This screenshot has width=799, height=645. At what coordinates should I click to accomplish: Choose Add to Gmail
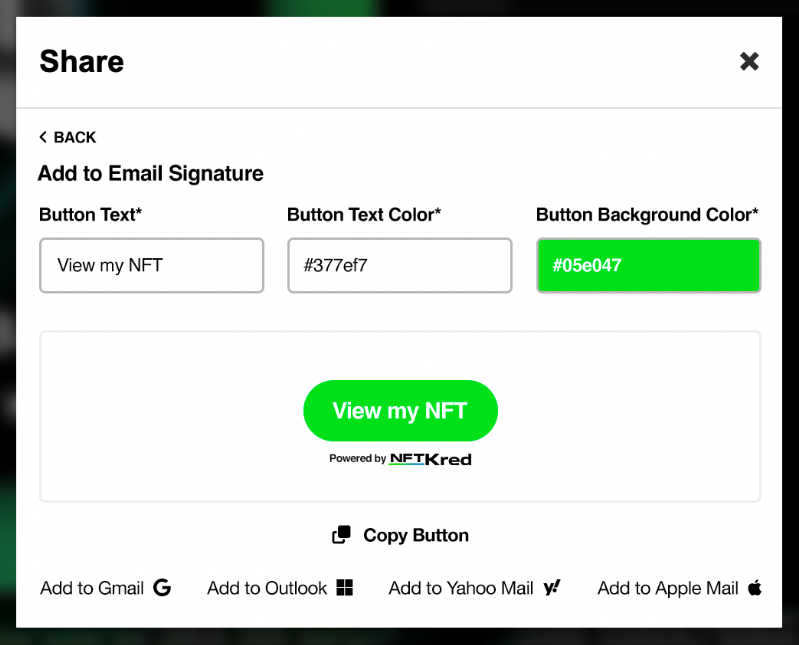coord(92,588)
